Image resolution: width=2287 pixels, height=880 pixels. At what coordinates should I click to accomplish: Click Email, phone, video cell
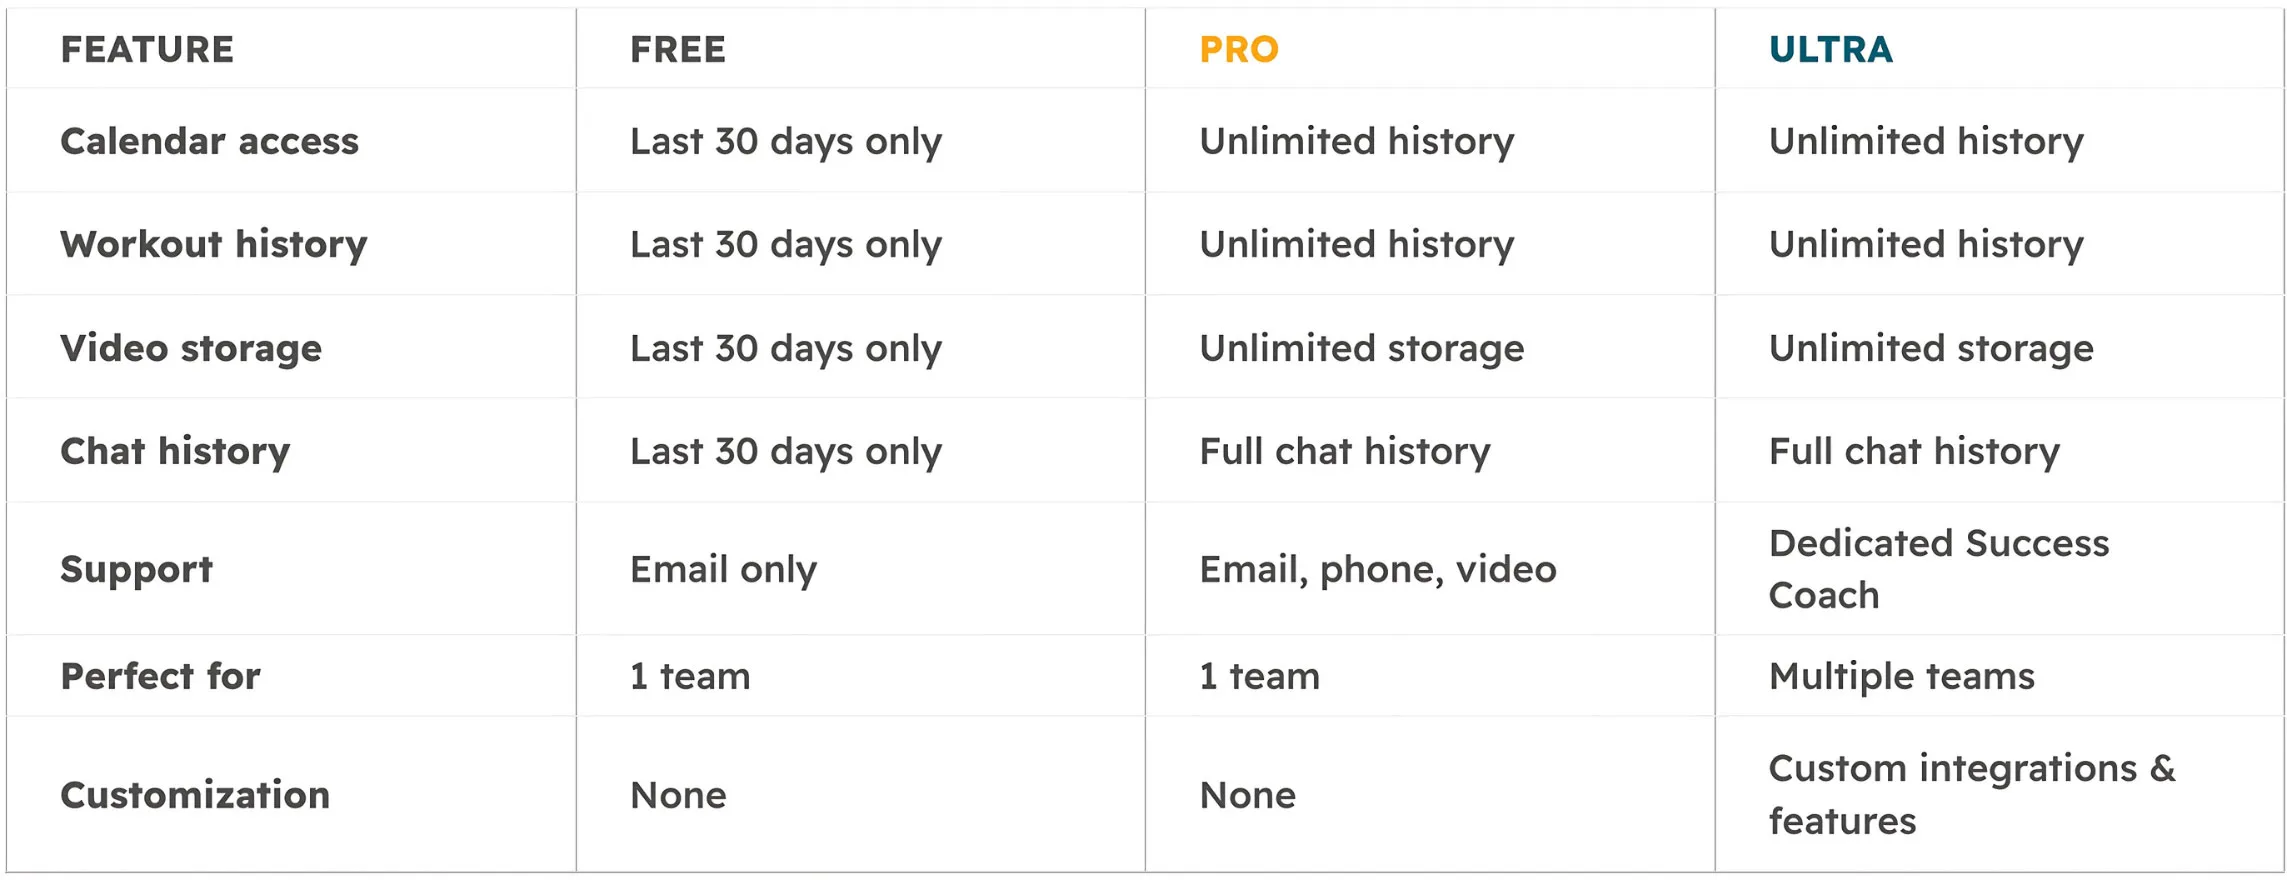1377,569
